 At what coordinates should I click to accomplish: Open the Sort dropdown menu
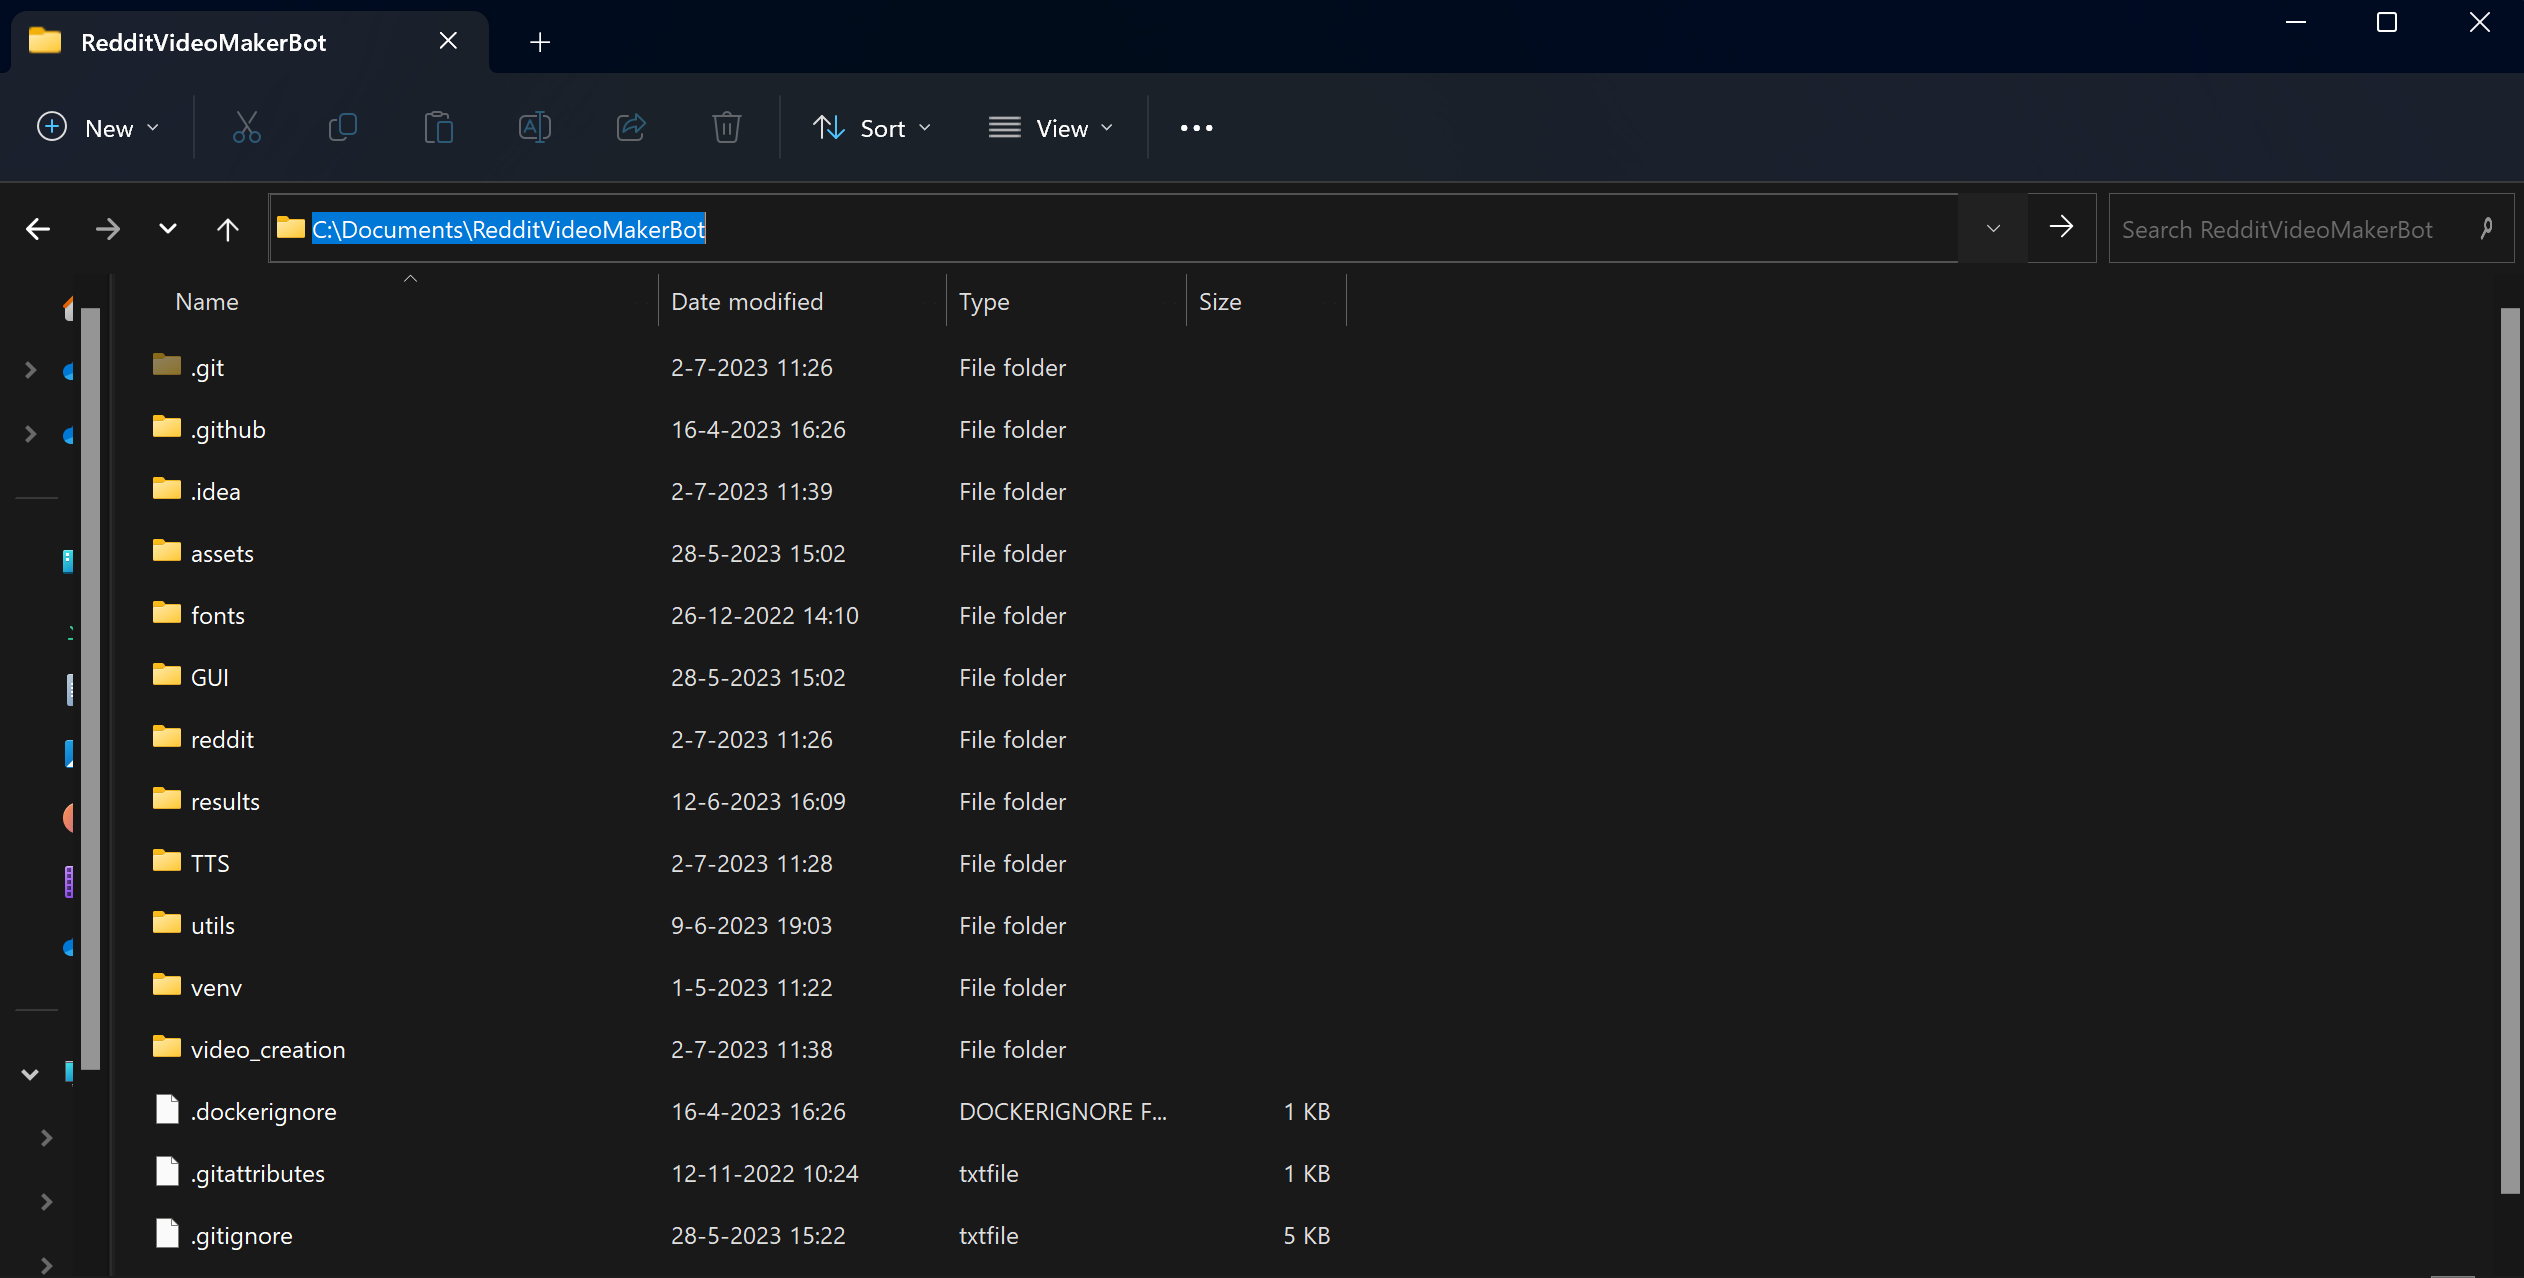[871, 128]
